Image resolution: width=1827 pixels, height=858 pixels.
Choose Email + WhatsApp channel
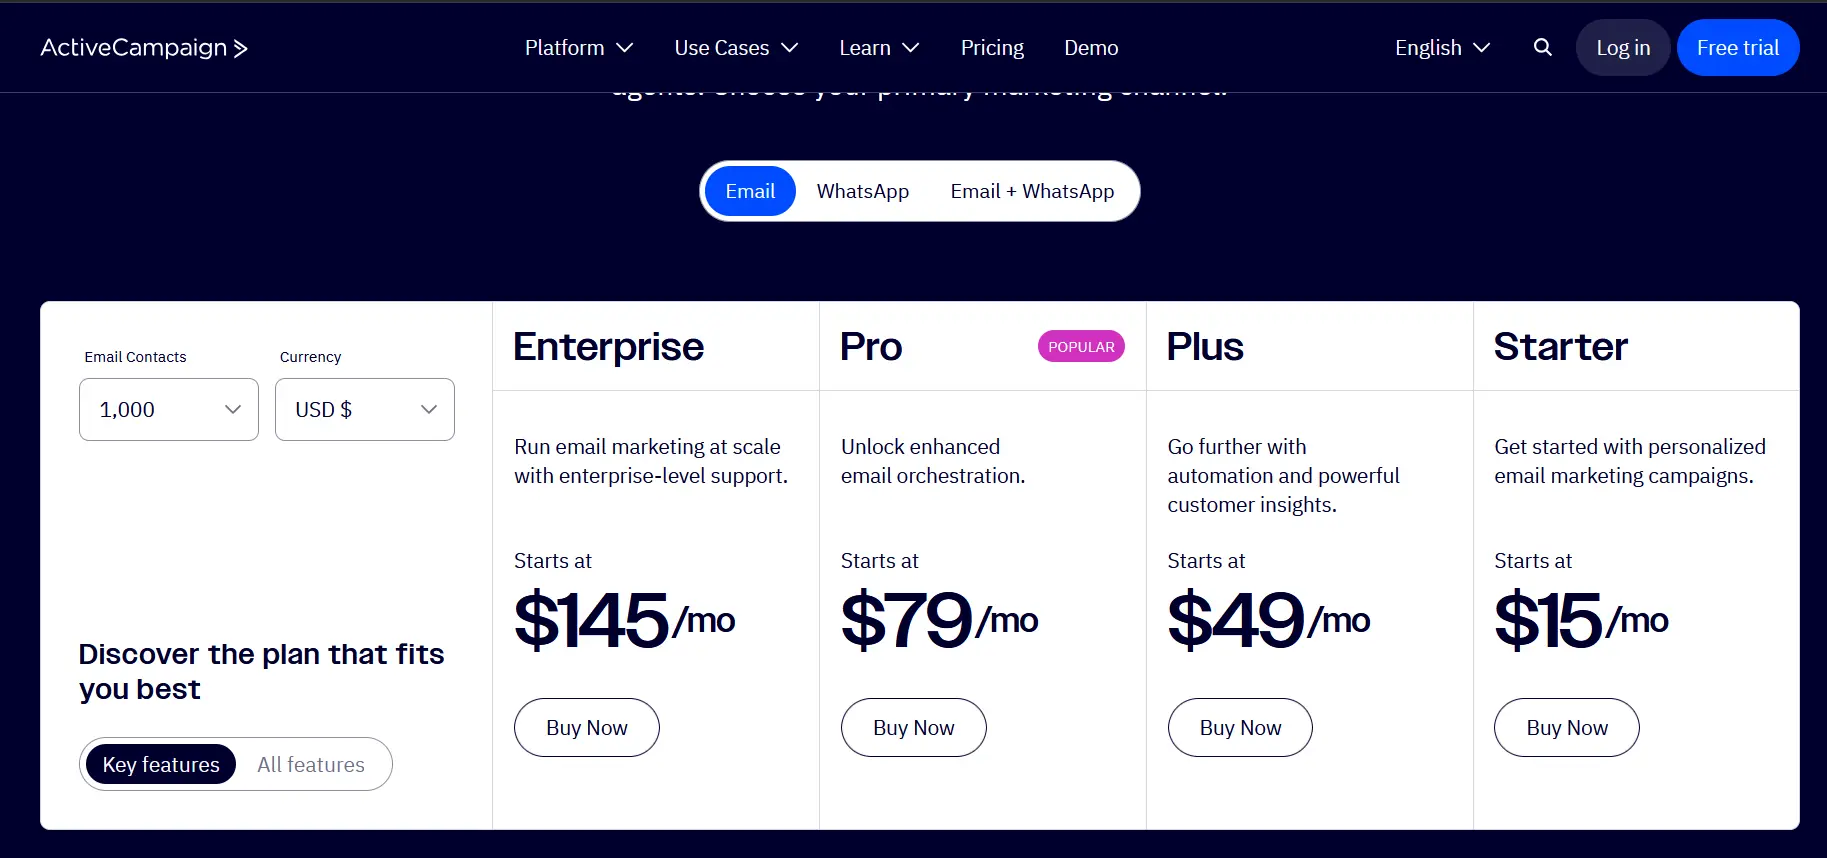[x=1032, y=191]
